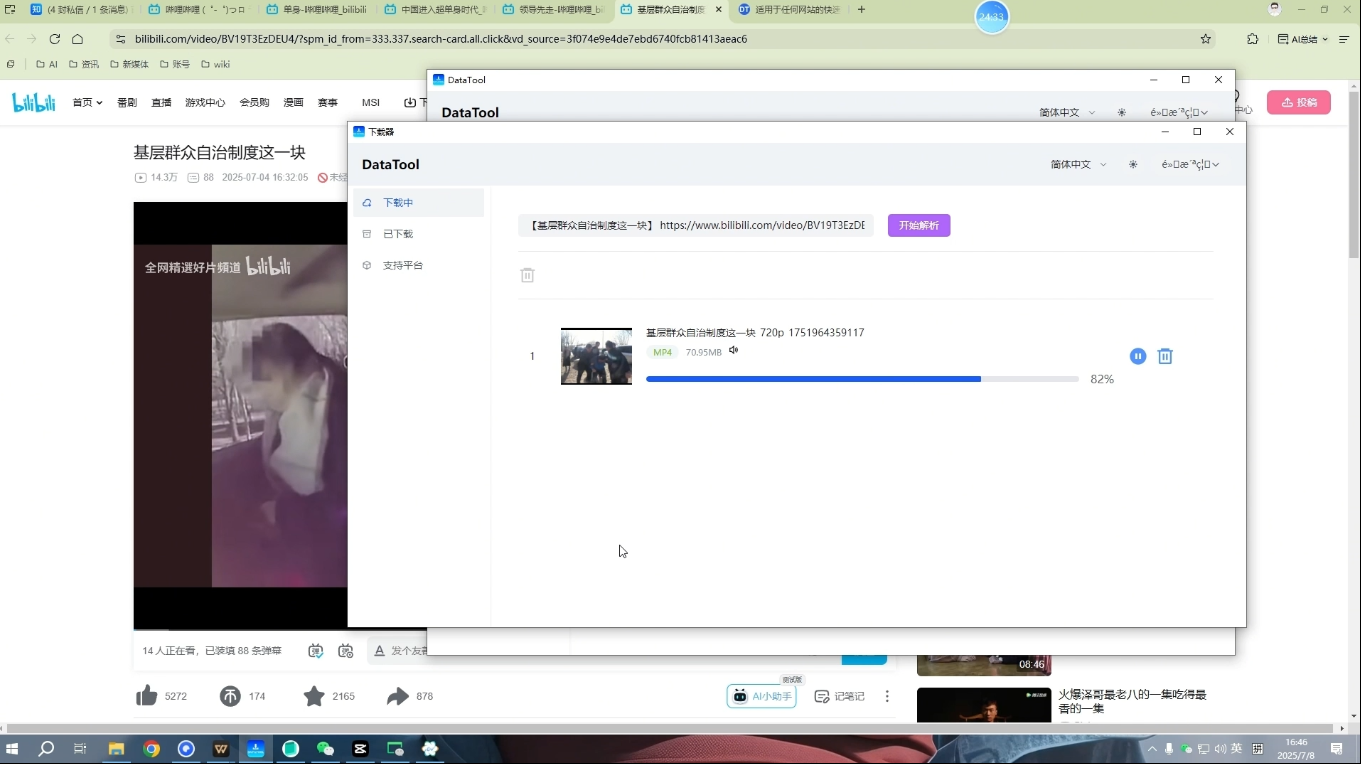1361x764 pixels.
Task: Click the audio speaker icon next to 70.95MB
Action: [733, 350]
